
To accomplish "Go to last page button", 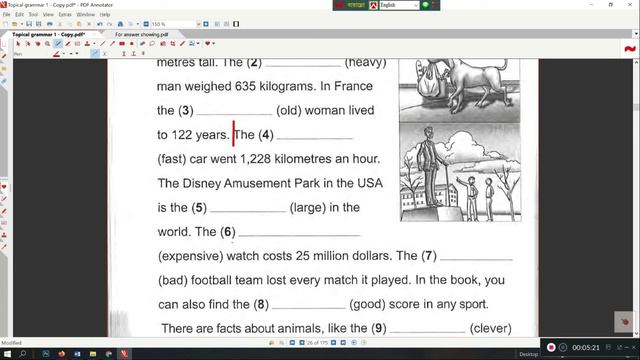I will click(x=343, y=342).
